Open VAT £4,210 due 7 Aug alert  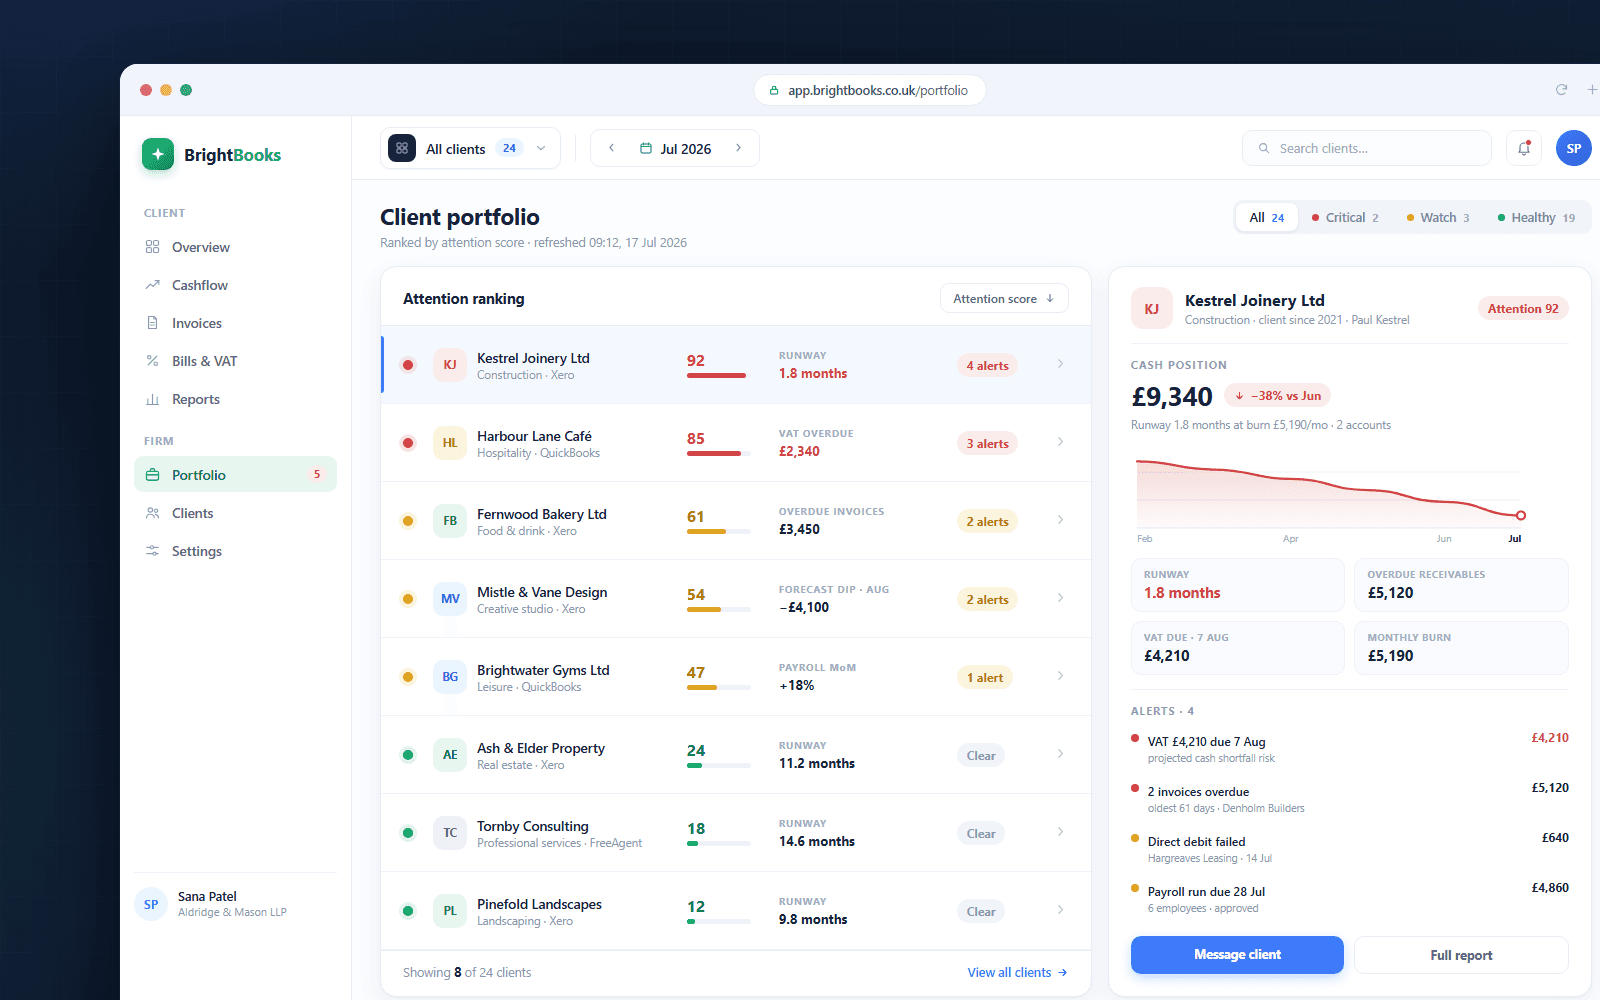click(x=1350, y=749)
